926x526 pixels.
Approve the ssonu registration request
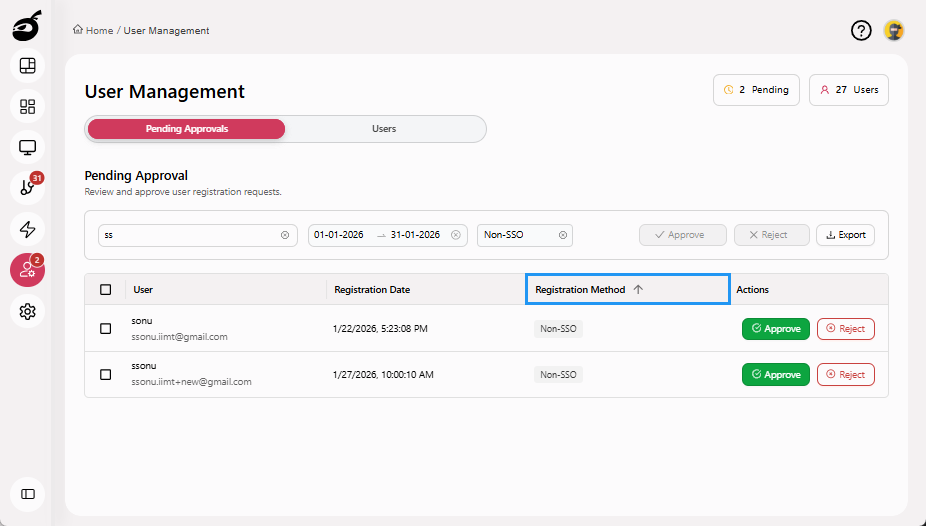[x=775, y=374]
